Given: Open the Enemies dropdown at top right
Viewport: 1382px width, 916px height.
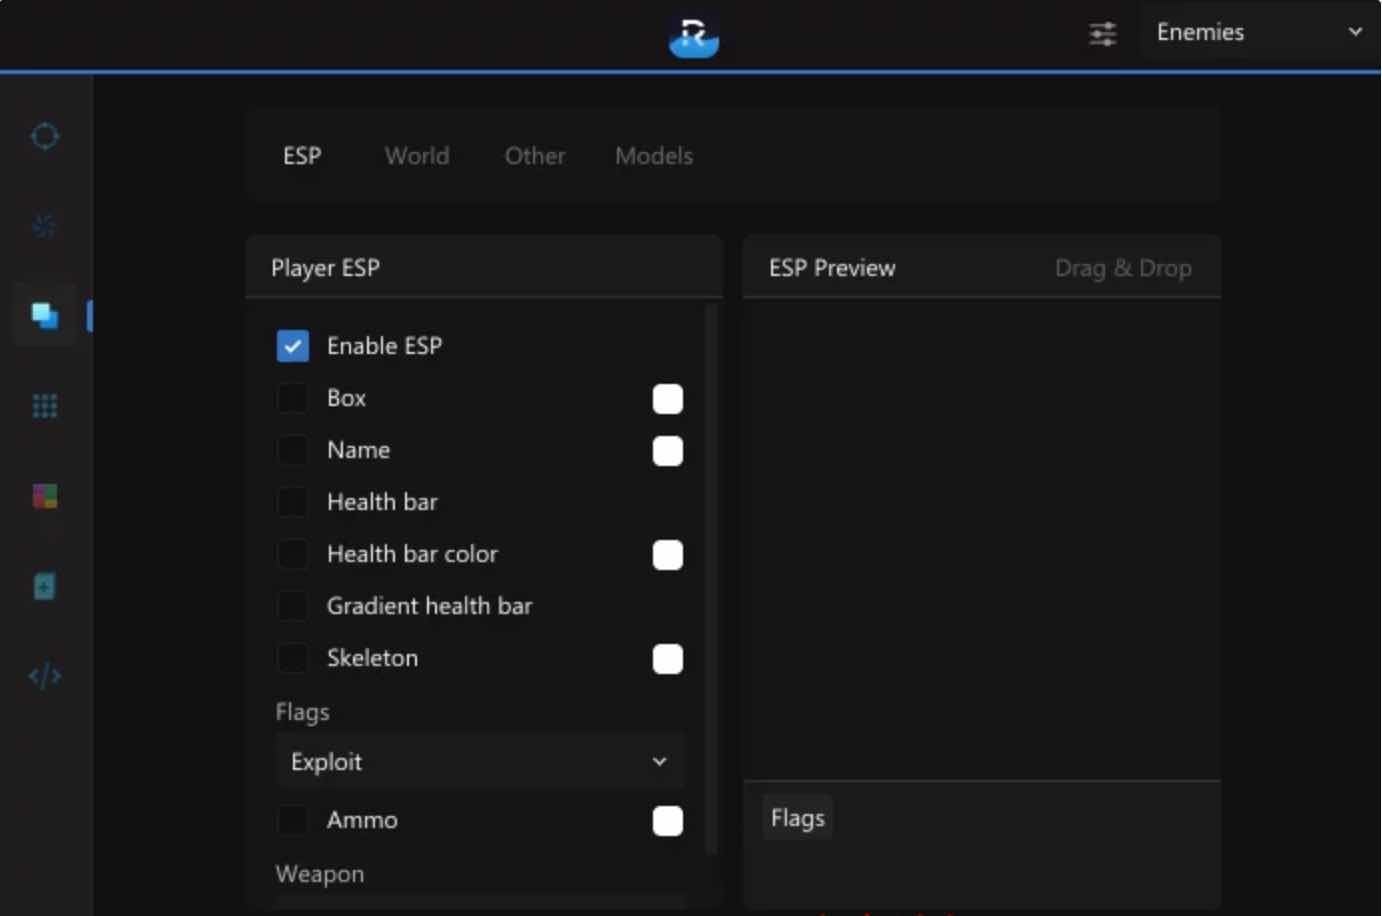Looking at the screenshot, I should 1260,32.
